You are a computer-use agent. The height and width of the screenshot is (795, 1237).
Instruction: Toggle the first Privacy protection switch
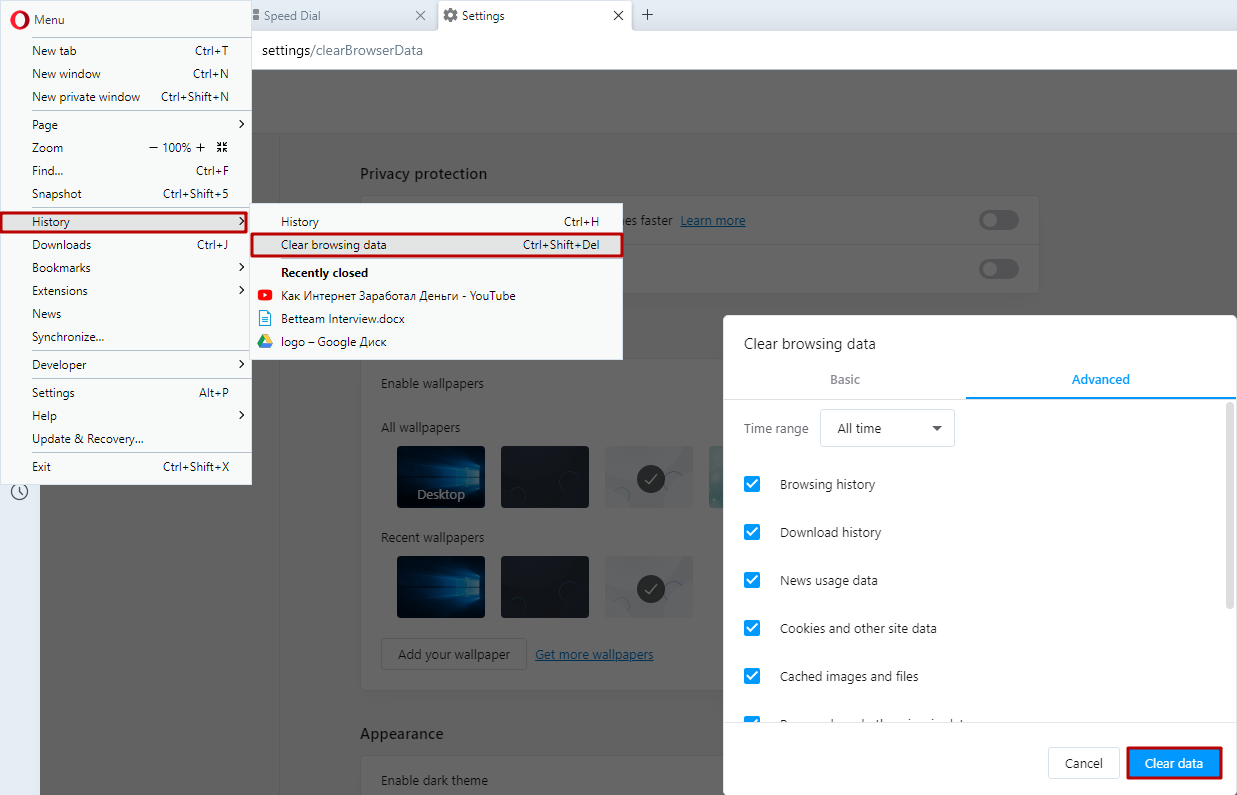pyautogui.click(x=999, y=220)
